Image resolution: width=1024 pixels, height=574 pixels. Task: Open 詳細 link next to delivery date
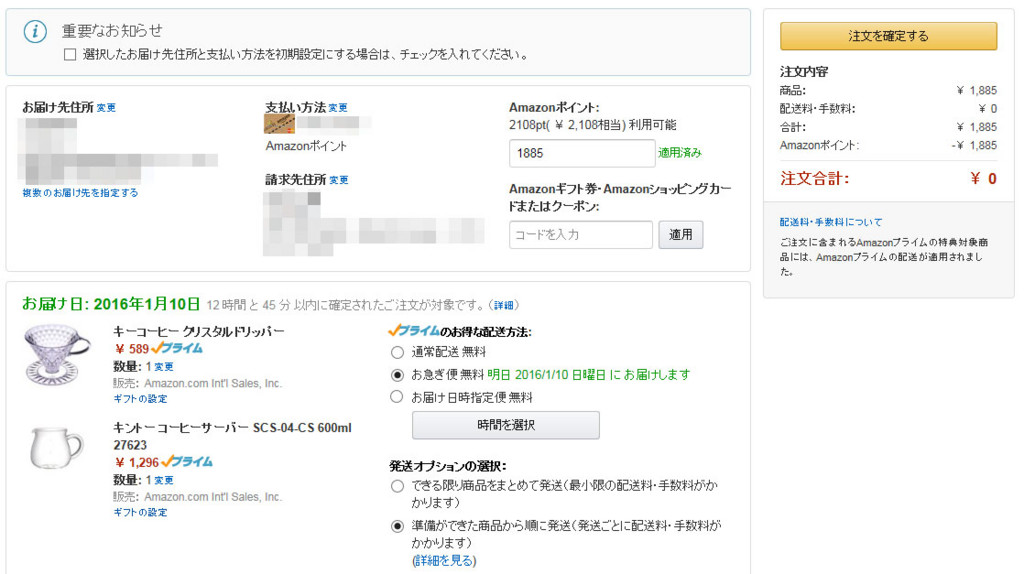pos(504,305)
